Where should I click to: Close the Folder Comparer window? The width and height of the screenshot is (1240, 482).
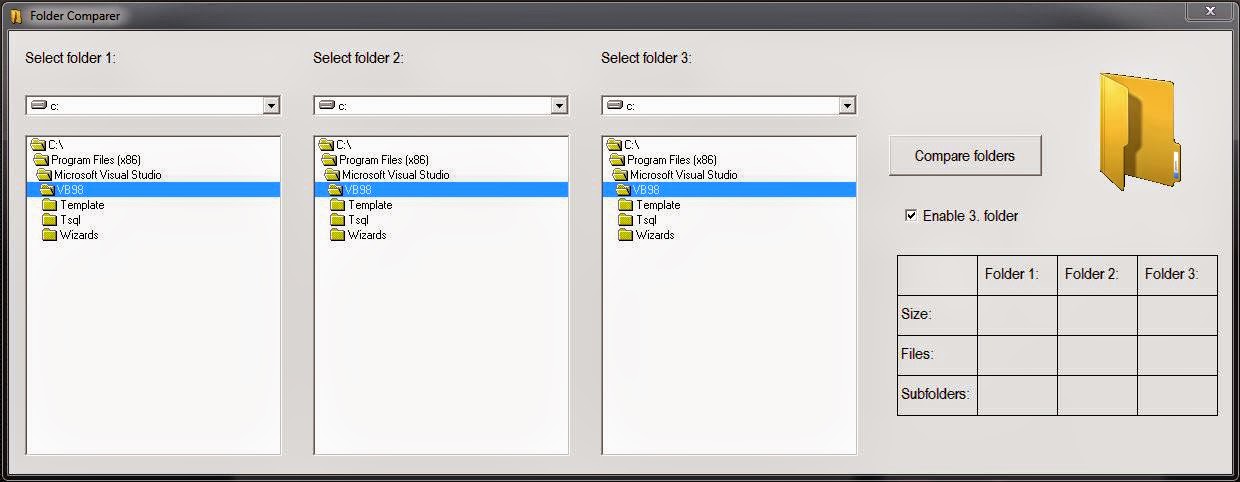pos(1209,11)
